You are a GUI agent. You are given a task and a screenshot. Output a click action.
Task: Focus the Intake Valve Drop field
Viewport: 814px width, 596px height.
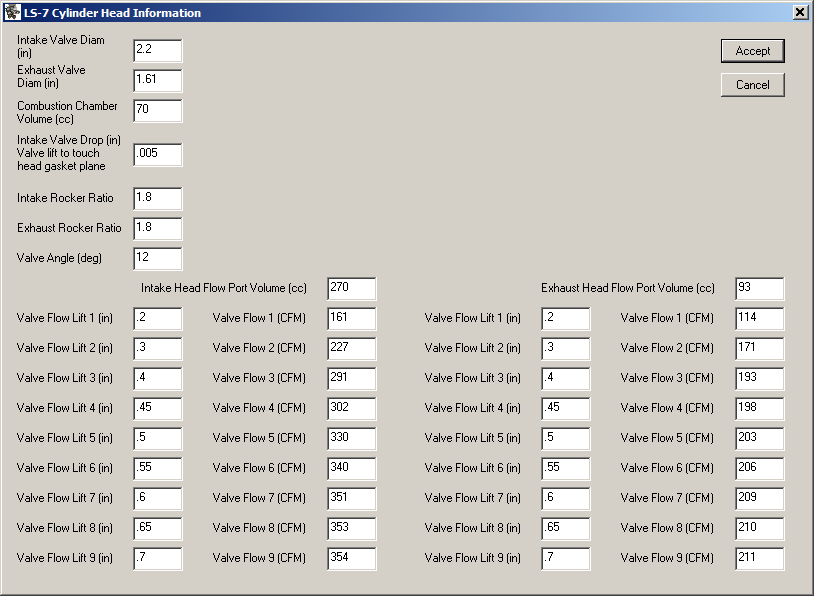(158, 155)
